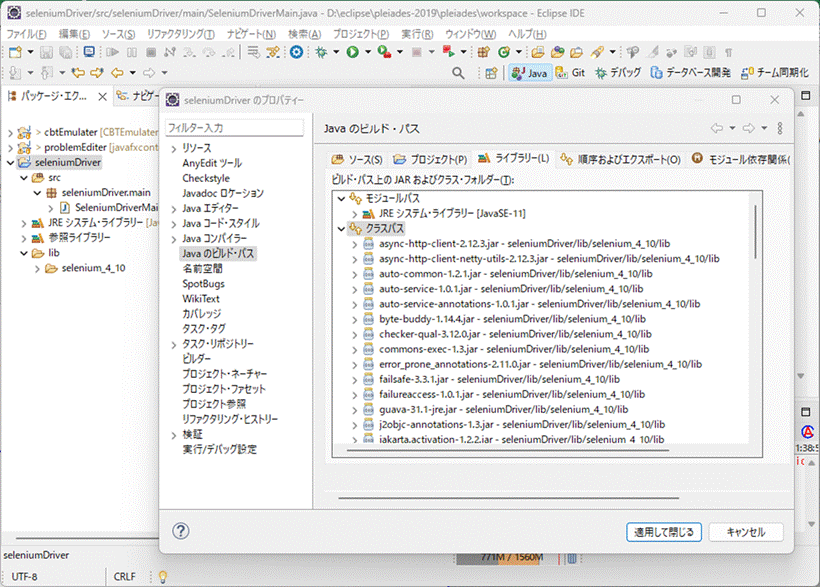Click the New Java Package icon
Image resolution: width=820 pixels, height=587 pixels.
484,52
